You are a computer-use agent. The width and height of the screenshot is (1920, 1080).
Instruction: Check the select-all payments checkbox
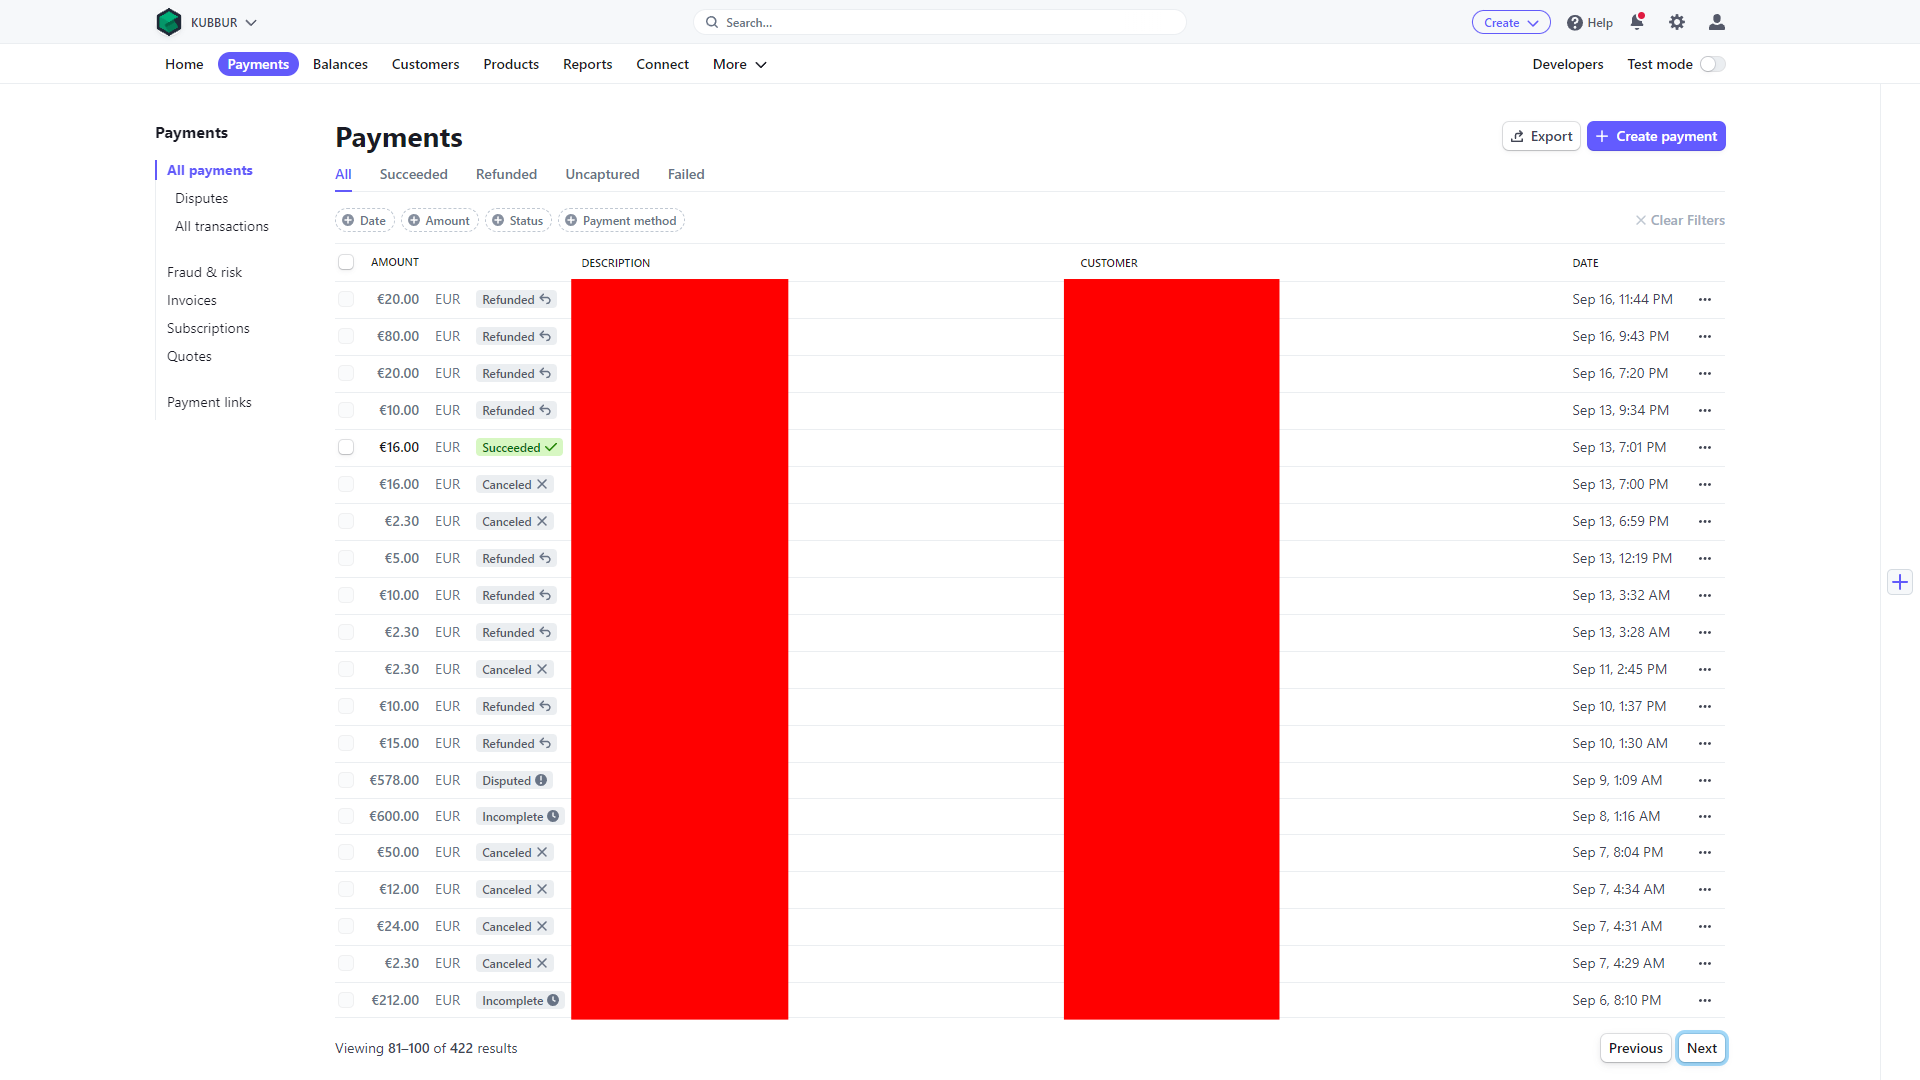click(346, 262)
